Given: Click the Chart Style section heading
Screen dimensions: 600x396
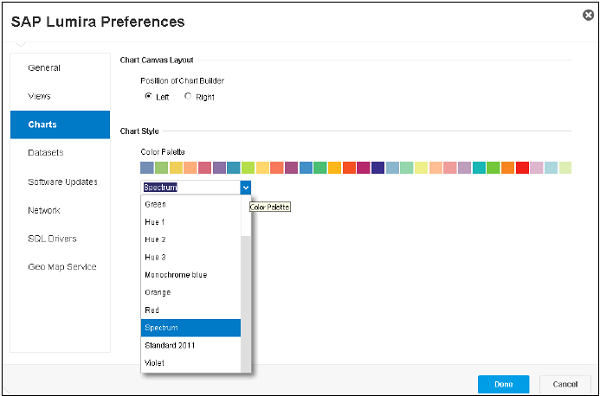Looking at the screenshot, I should (x=139, y=131).
